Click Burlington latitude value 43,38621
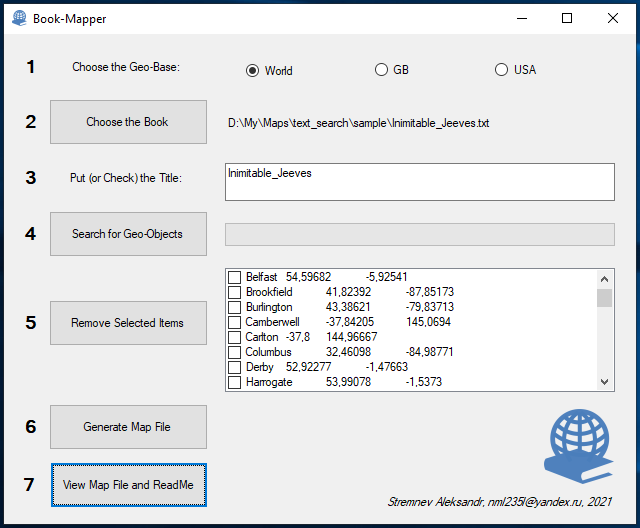640x528 pixels. 348,307
